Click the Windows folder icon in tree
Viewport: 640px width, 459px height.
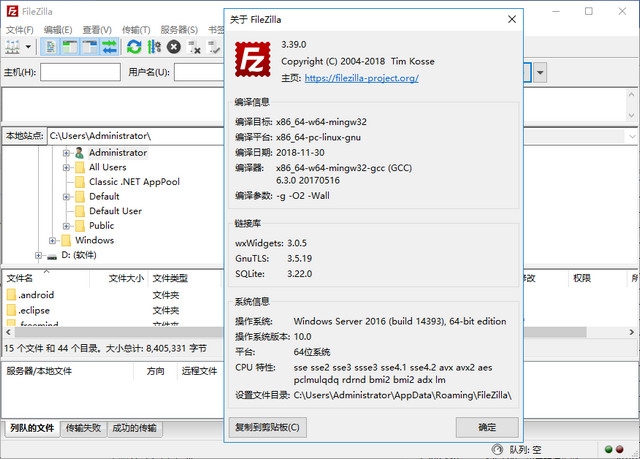(x=66, y=240)
